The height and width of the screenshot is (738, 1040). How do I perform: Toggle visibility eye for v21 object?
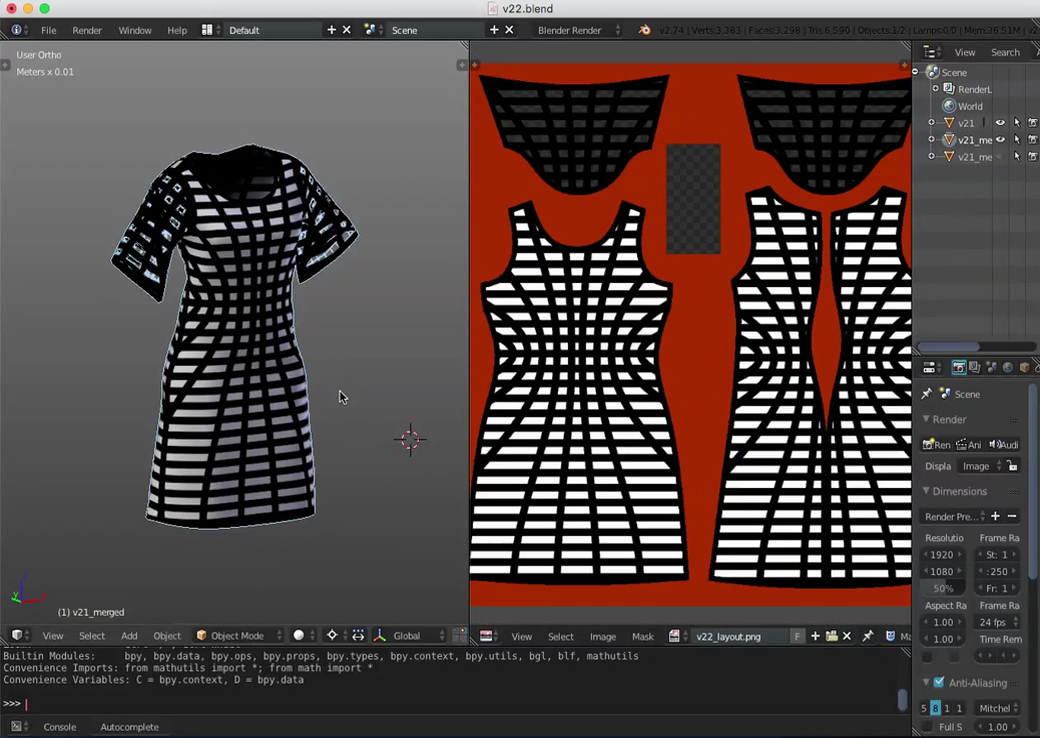point(999,123)
